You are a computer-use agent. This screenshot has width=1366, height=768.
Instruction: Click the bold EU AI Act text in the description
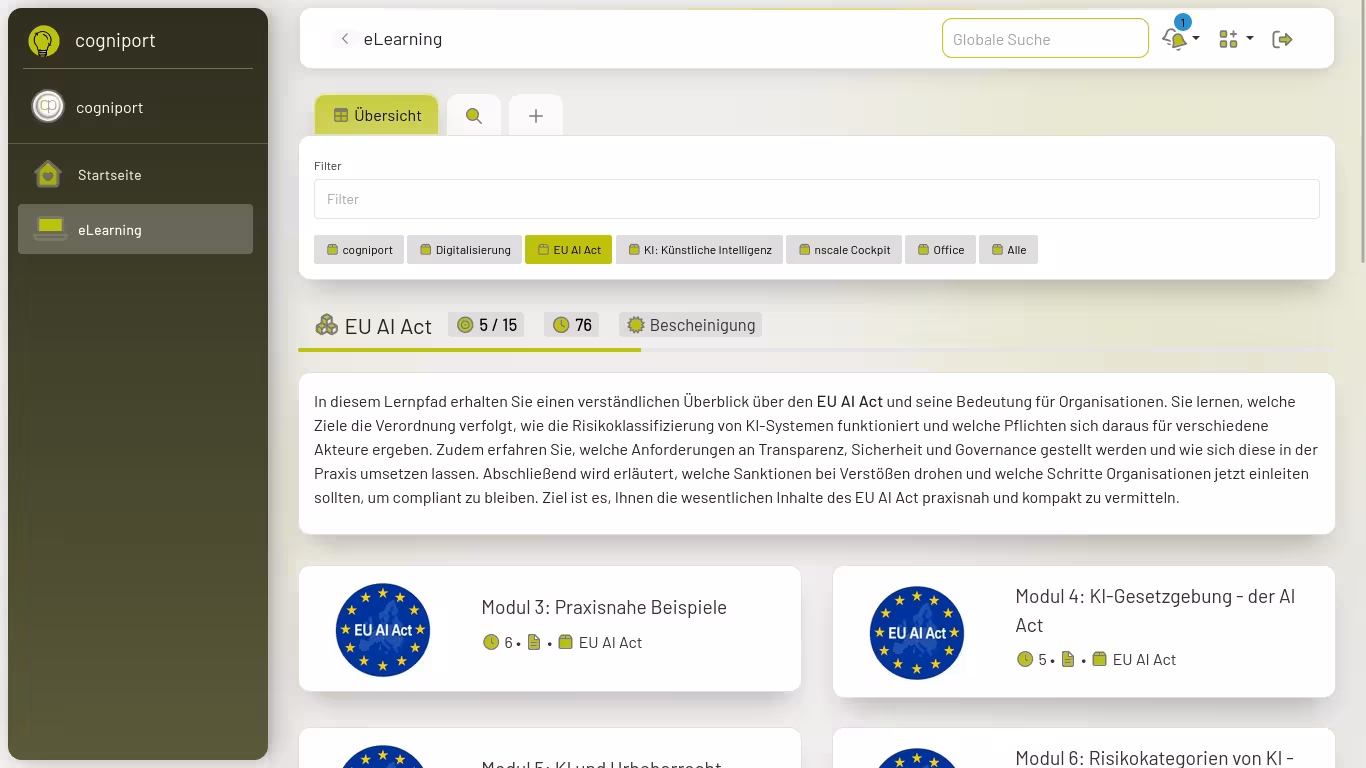point(850,401)
